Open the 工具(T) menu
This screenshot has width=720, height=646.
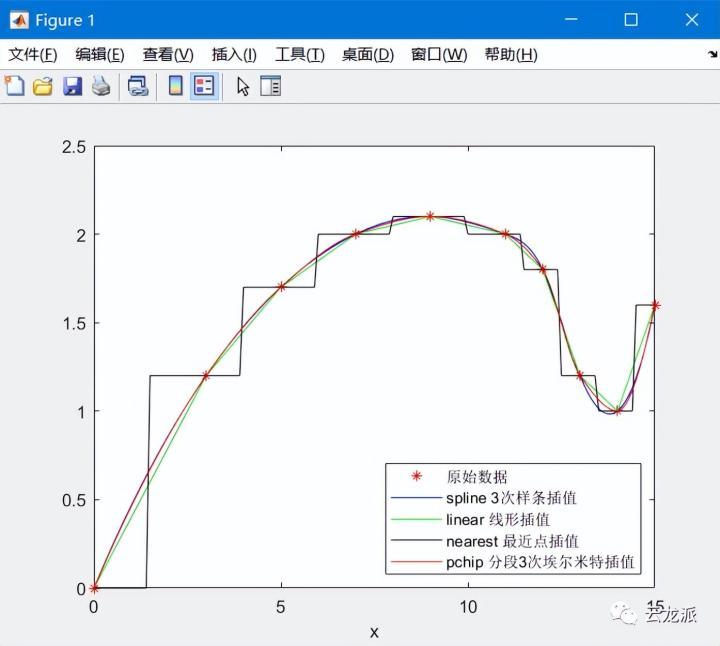tap(299, 55)
